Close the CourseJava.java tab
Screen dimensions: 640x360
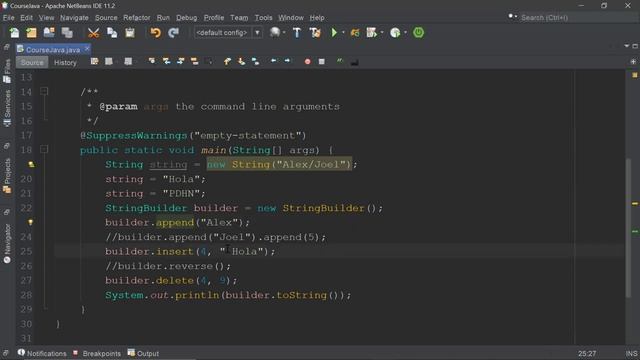pyautogui.click(x=87, y=49)
